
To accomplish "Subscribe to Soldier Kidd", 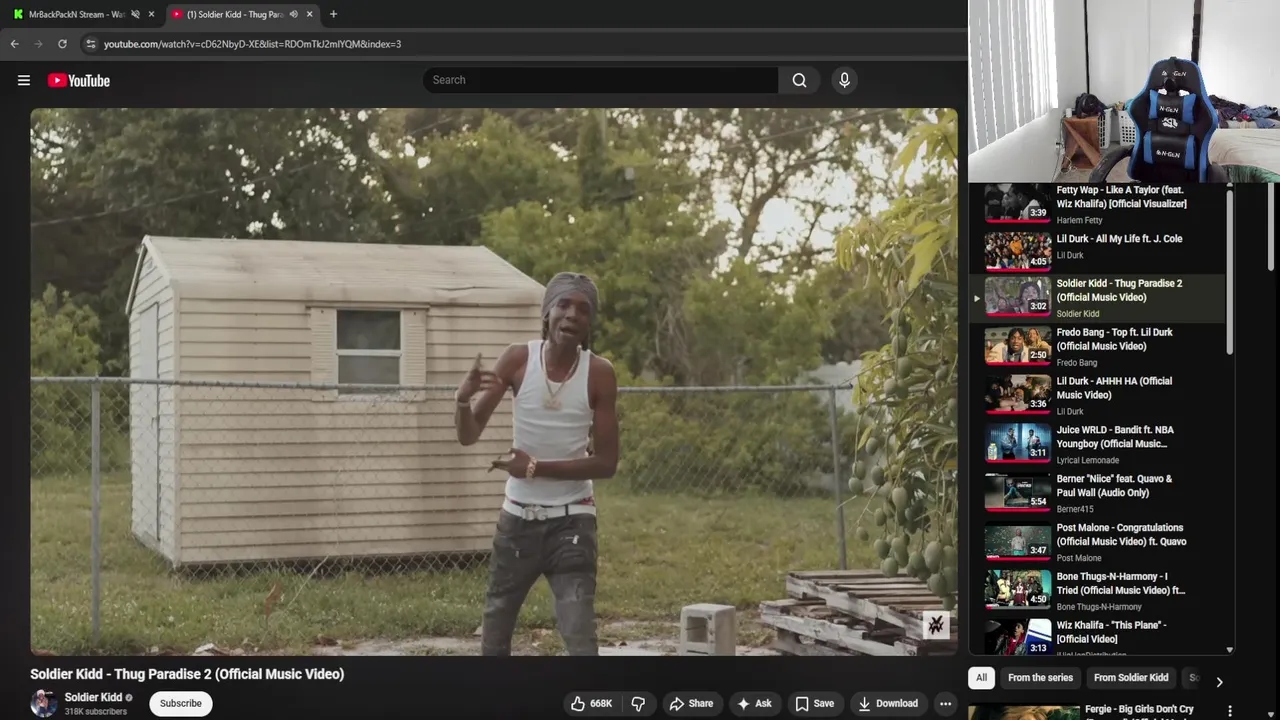I will click(181, 703).
